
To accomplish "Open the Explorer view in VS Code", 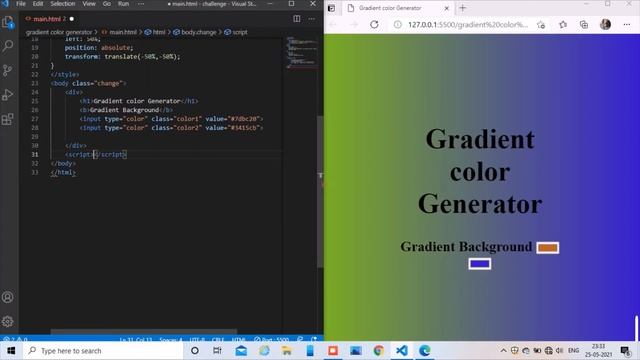I will [8, 22].
